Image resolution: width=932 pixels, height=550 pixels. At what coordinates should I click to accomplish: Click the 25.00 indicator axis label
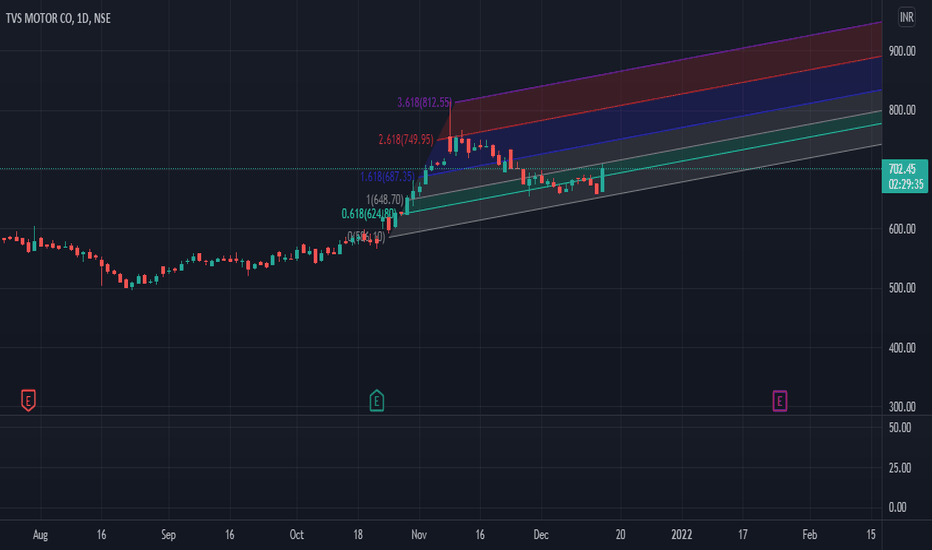coord(900,468)
